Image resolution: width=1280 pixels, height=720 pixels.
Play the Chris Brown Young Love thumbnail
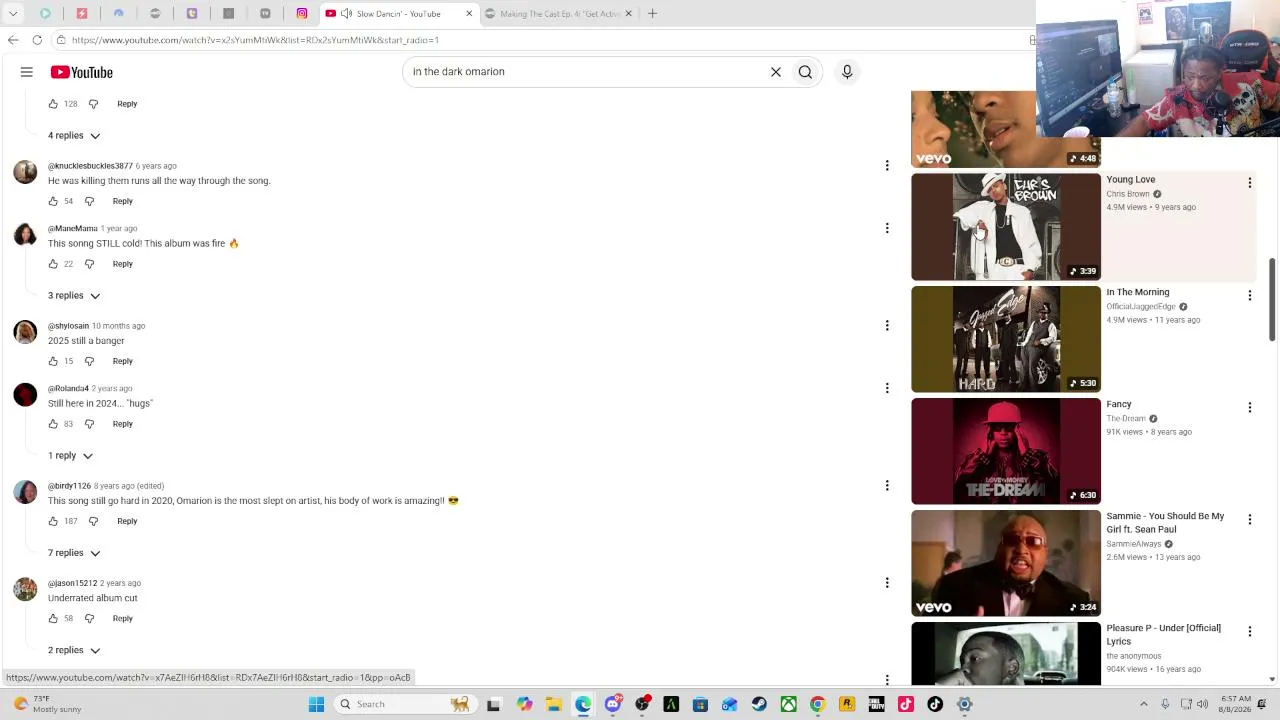tap(1006, 227)
